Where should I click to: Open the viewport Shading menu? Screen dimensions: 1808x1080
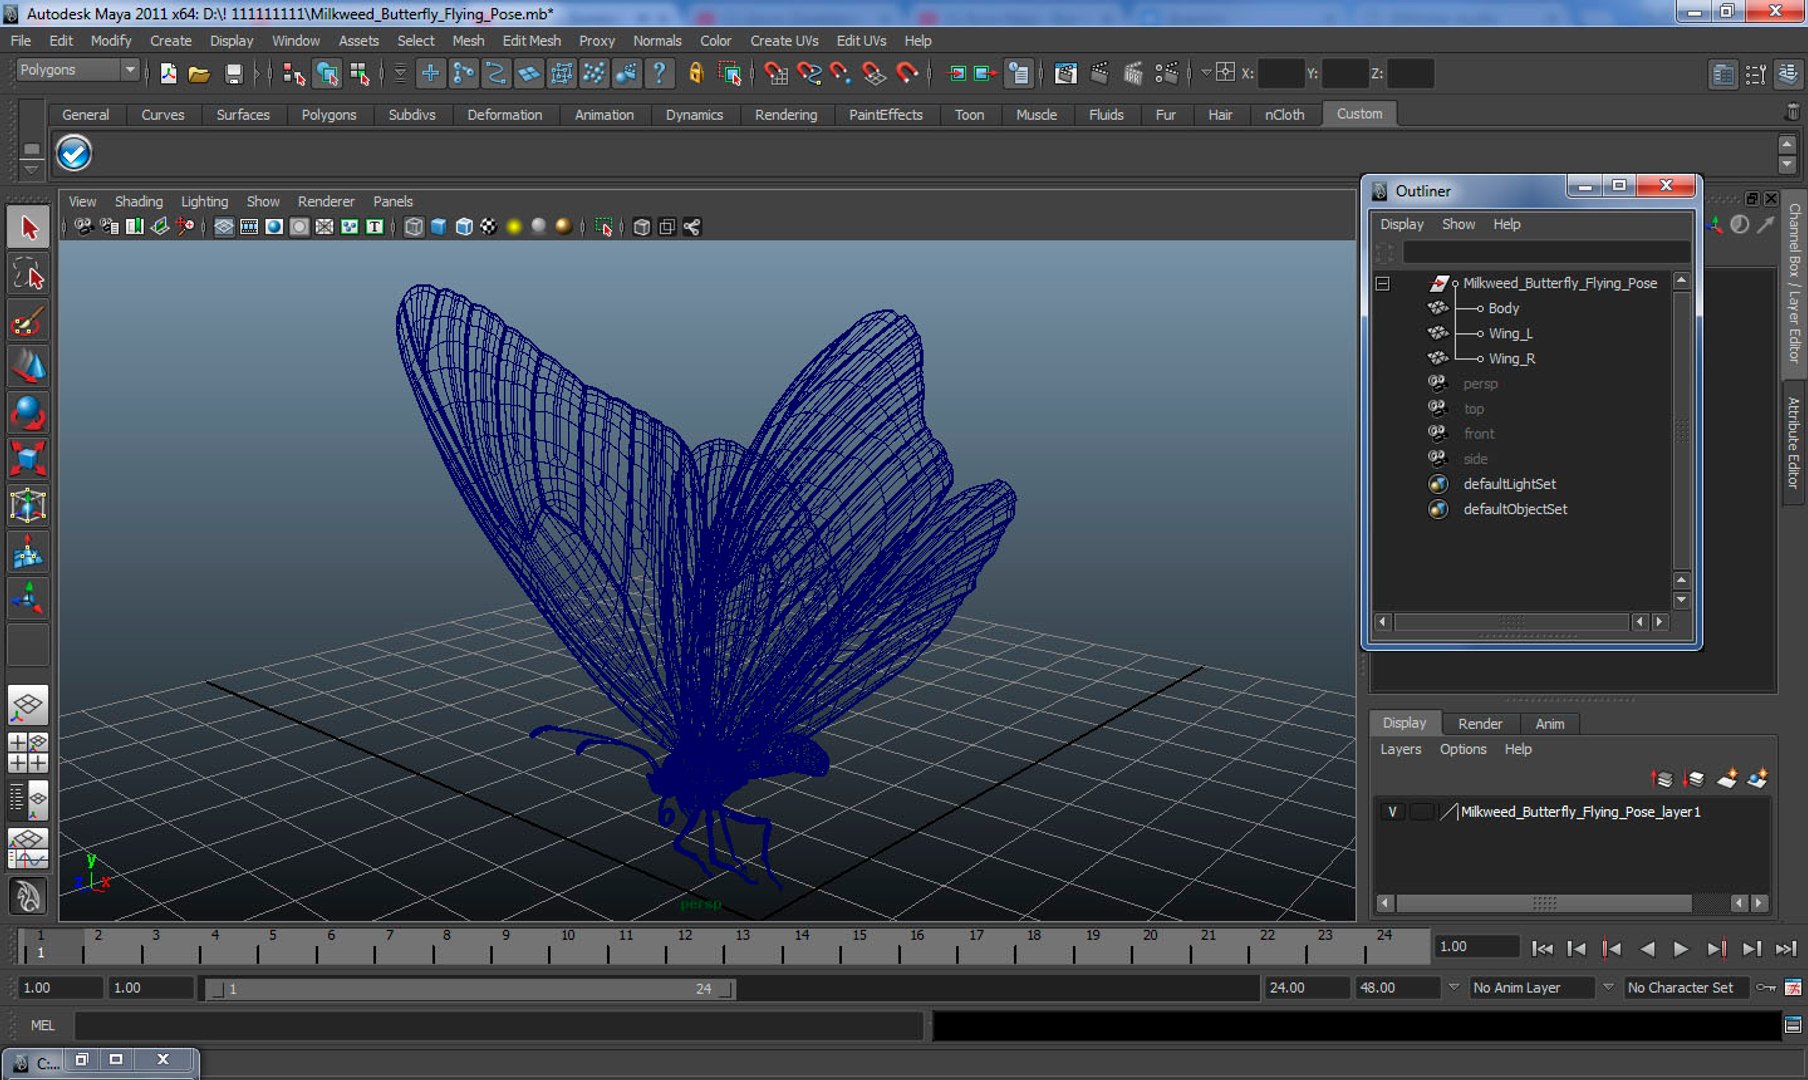(138, 202)
